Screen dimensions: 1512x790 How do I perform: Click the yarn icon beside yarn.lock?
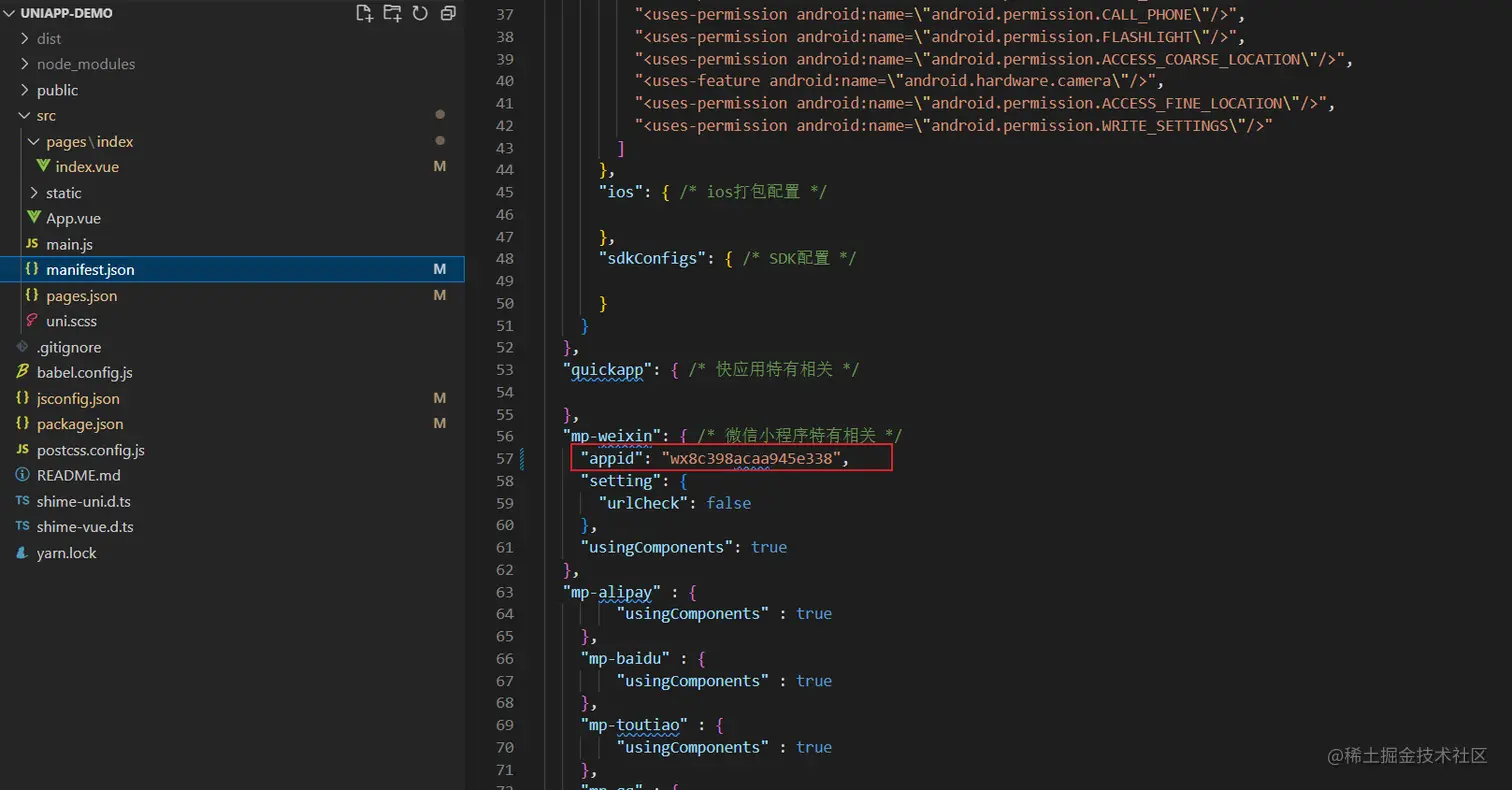point(22,553)
